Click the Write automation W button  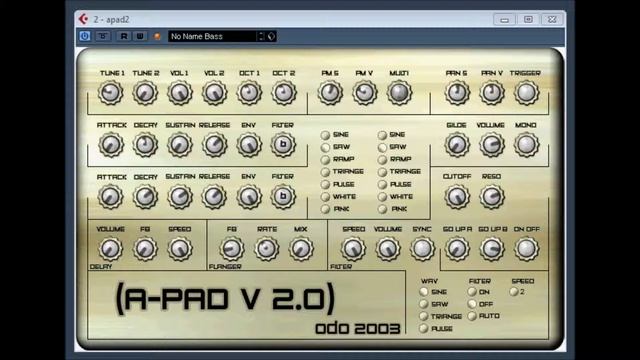(x=140, y=36)
